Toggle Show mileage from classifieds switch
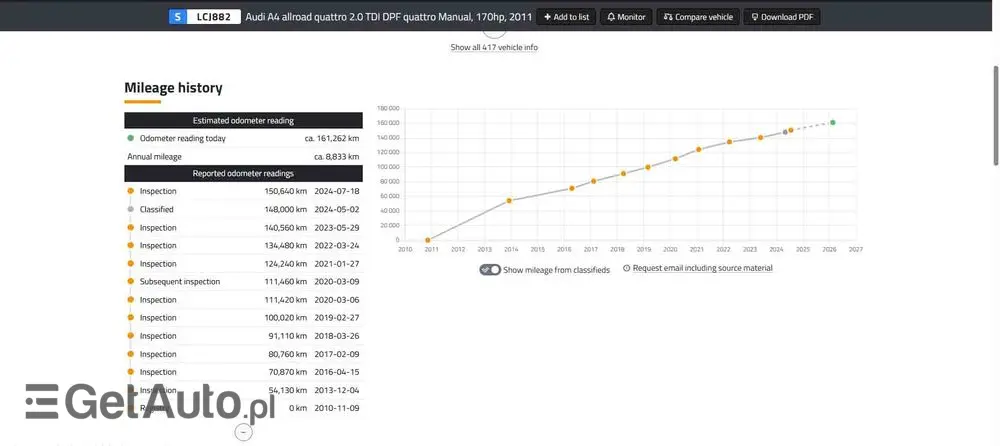1000x446 pixels. click(490, 269)
